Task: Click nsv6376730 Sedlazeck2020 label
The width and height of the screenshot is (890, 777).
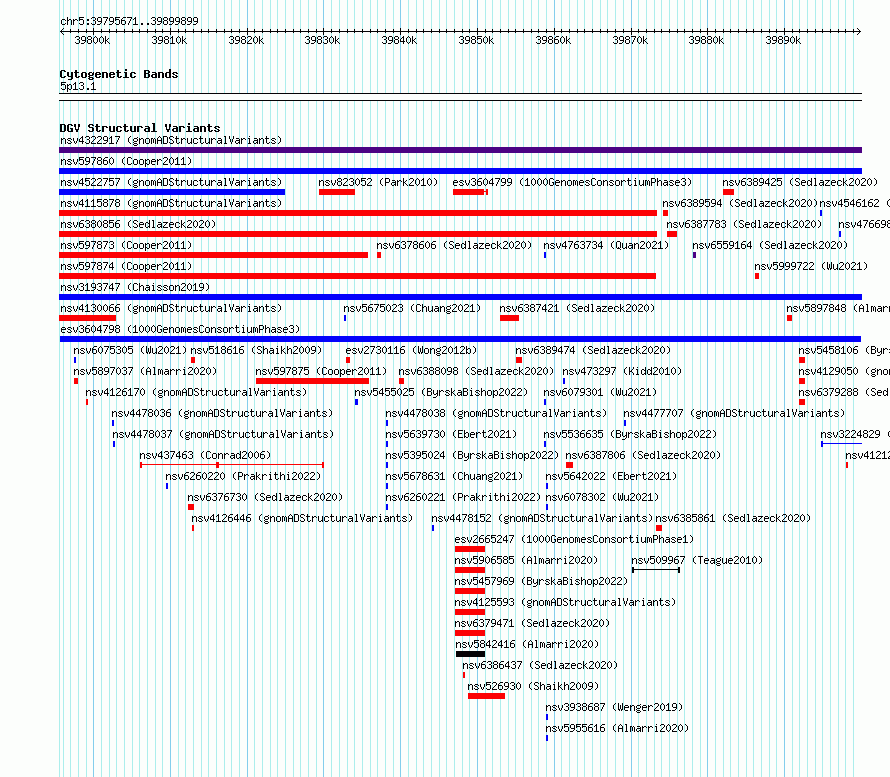Action: click(265, 497)
